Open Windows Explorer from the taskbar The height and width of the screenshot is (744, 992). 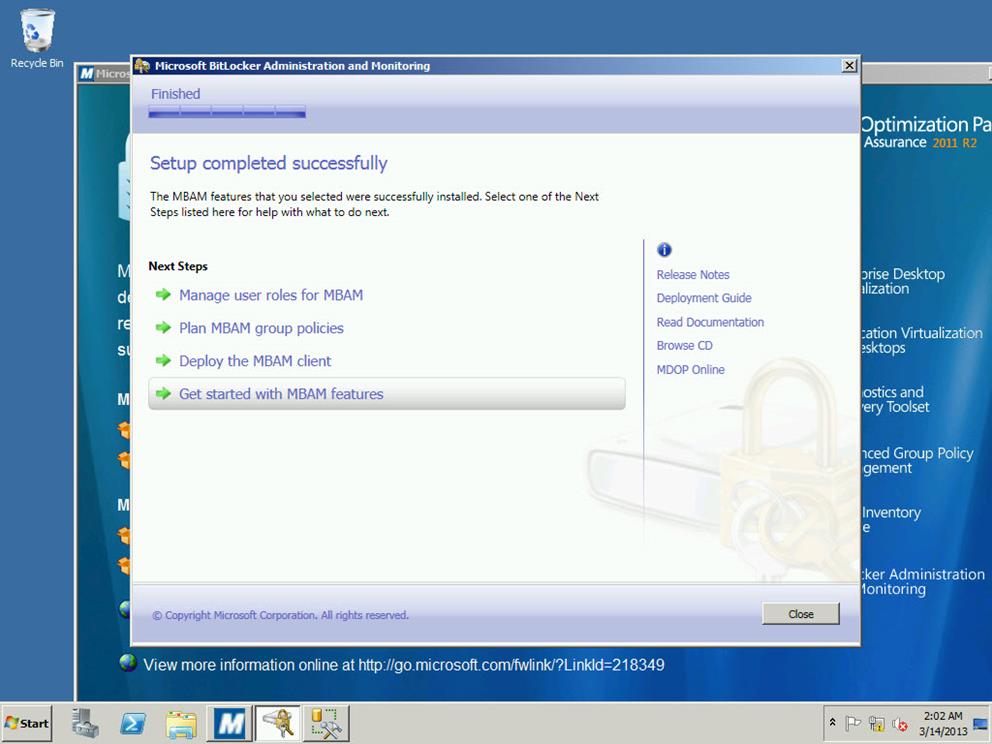181,723
